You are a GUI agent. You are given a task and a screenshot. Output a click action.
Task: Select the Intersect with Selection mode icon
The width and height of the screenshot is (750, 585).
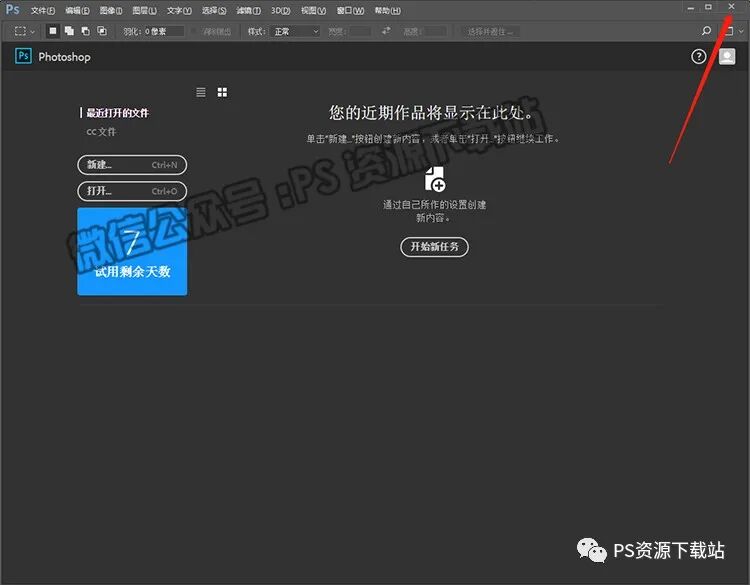102,31
